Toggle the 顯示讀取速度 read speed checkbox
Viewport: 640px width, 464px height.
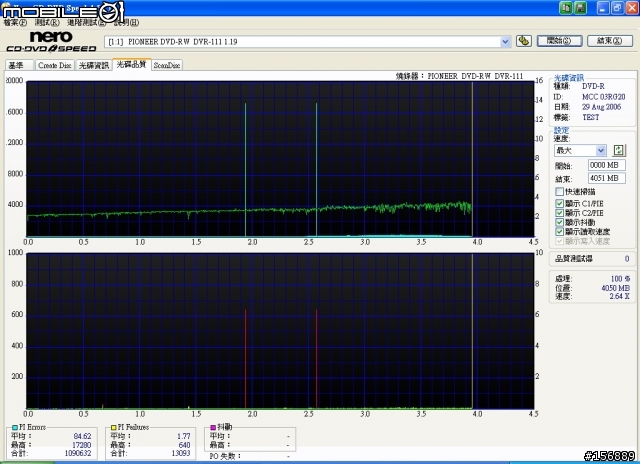coord(559,232)
